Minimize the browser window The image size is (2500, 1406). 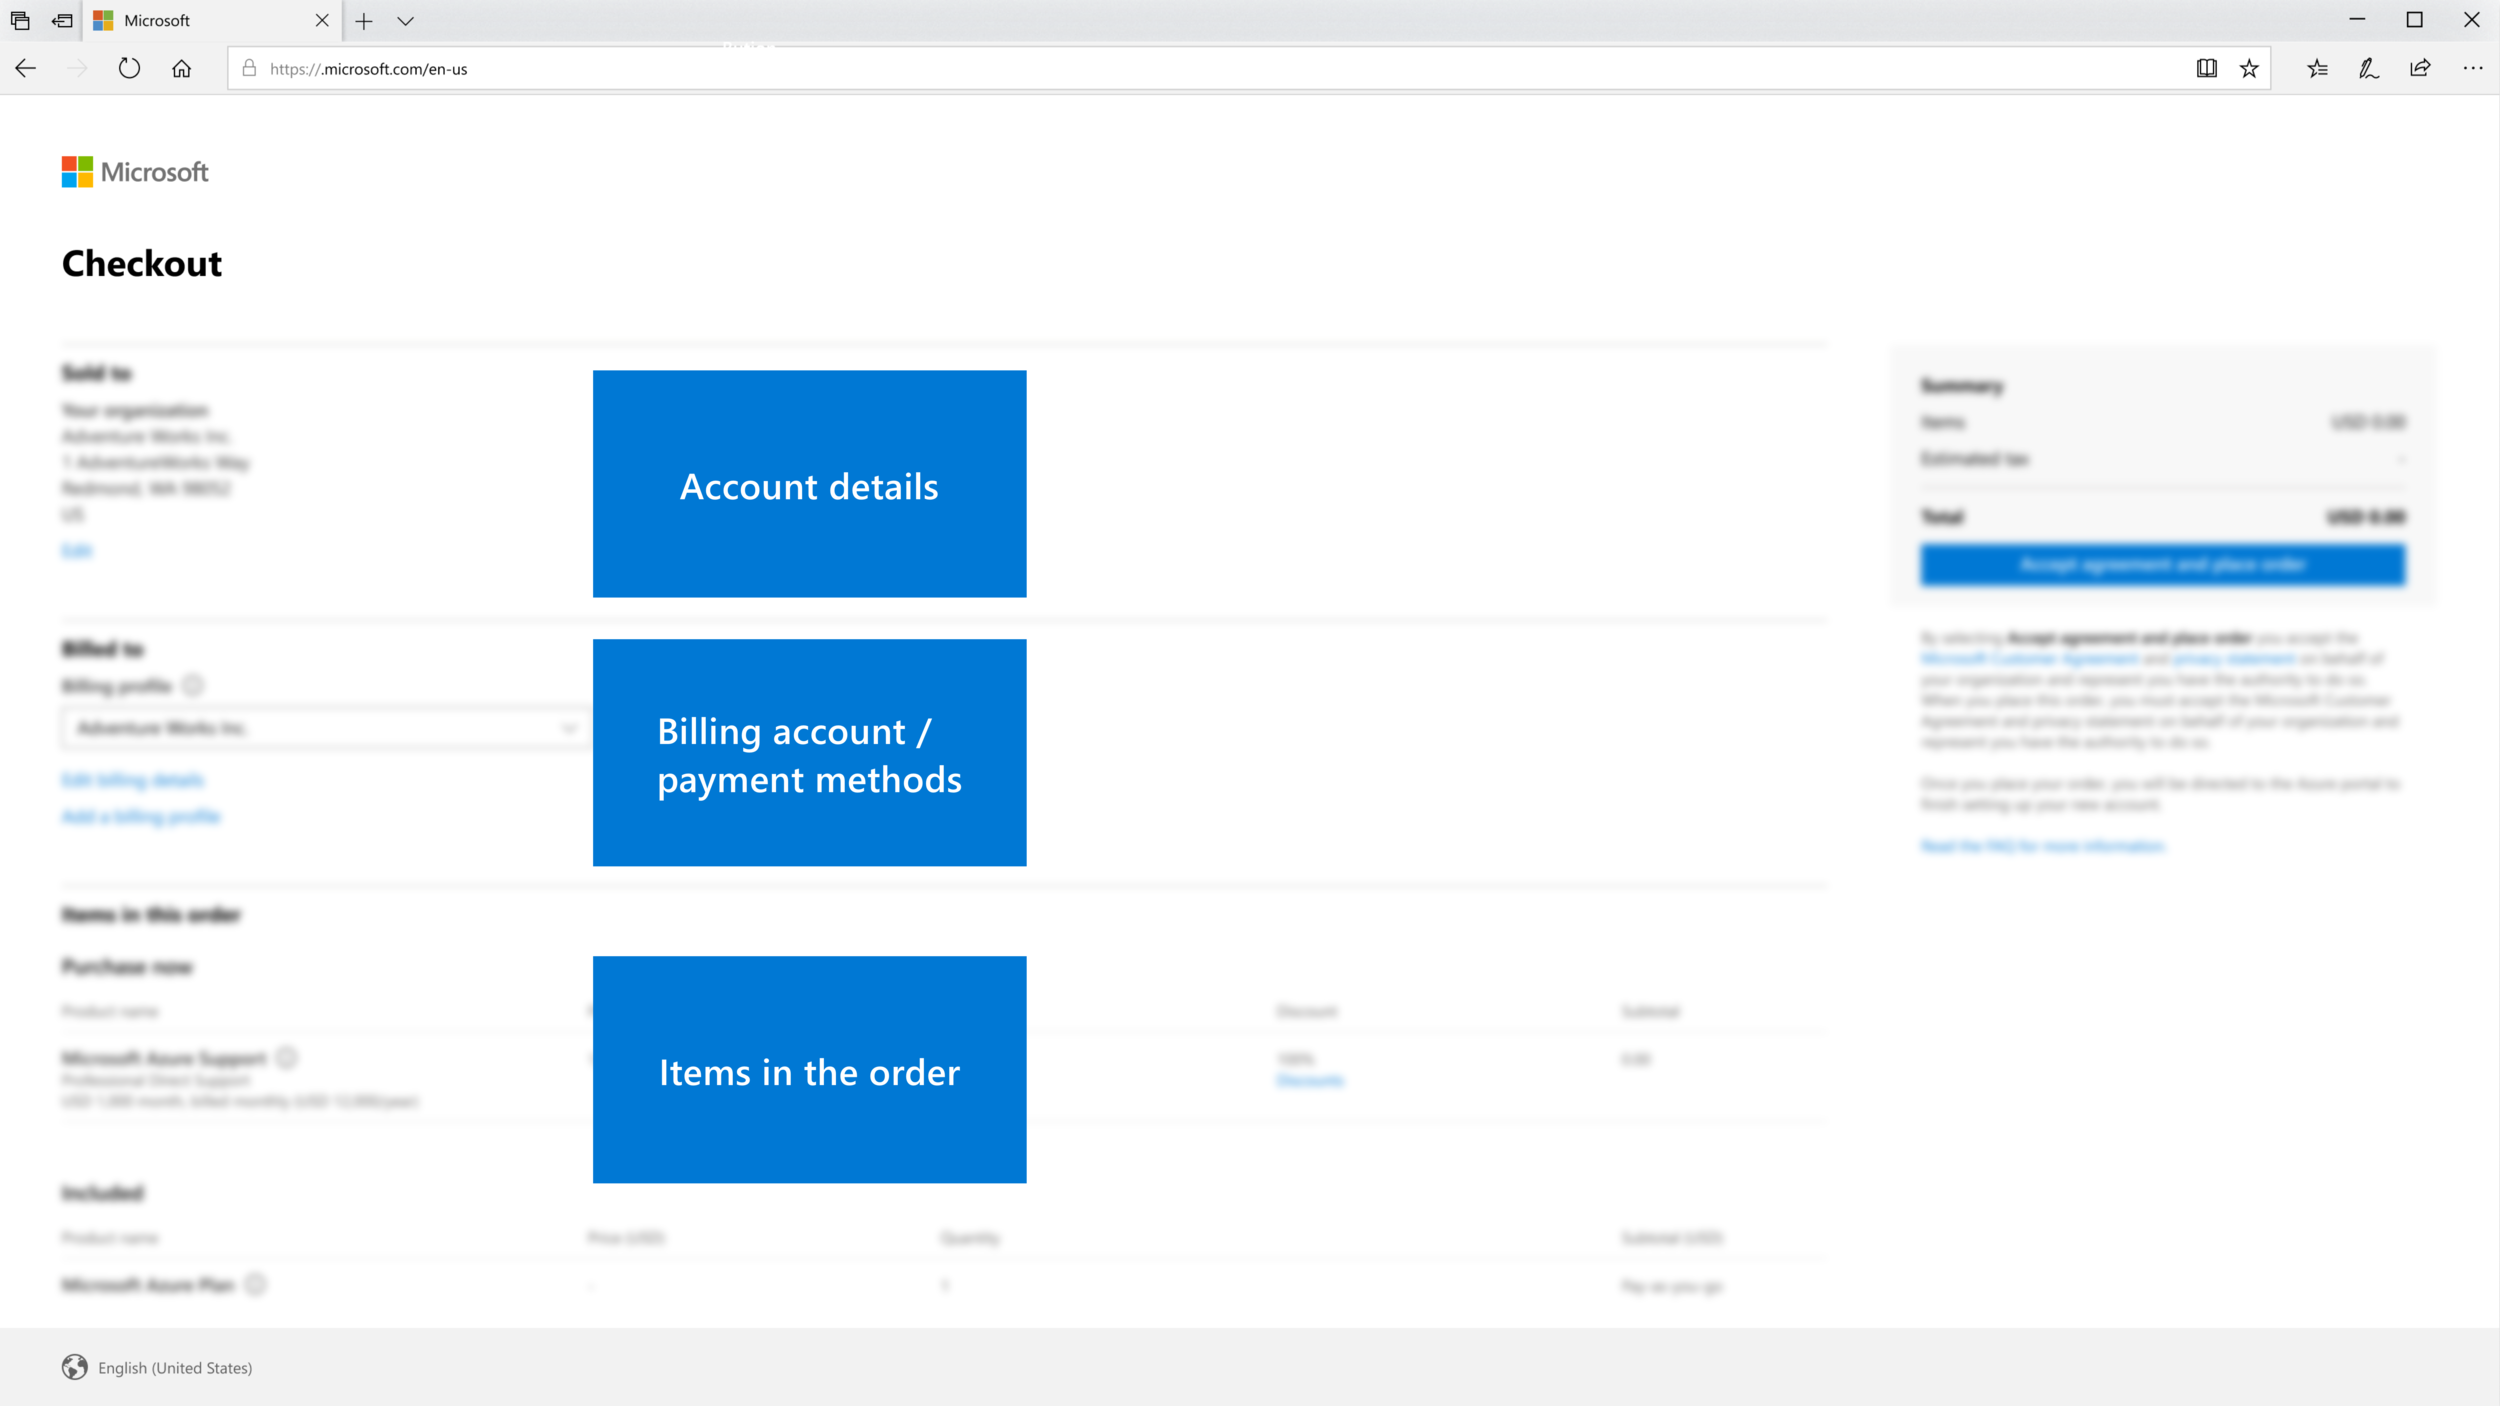tap(2357, 20)
